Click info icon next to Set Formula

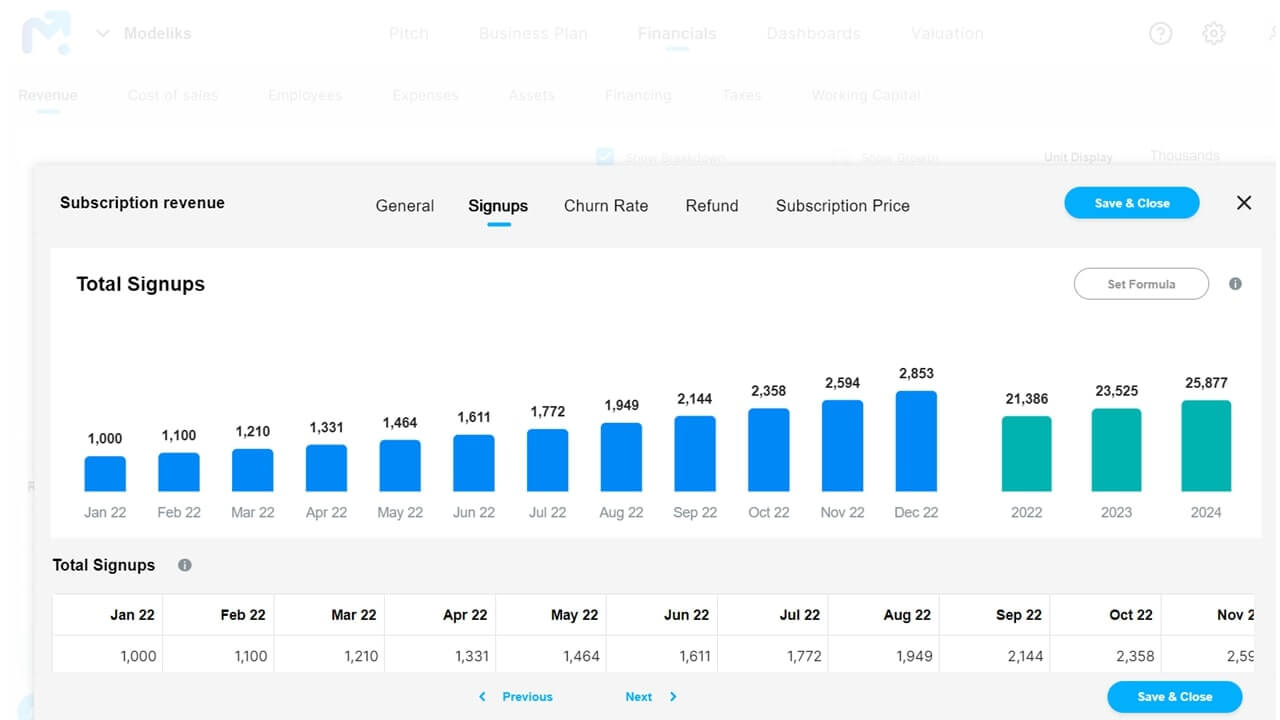pos(1235,284)
